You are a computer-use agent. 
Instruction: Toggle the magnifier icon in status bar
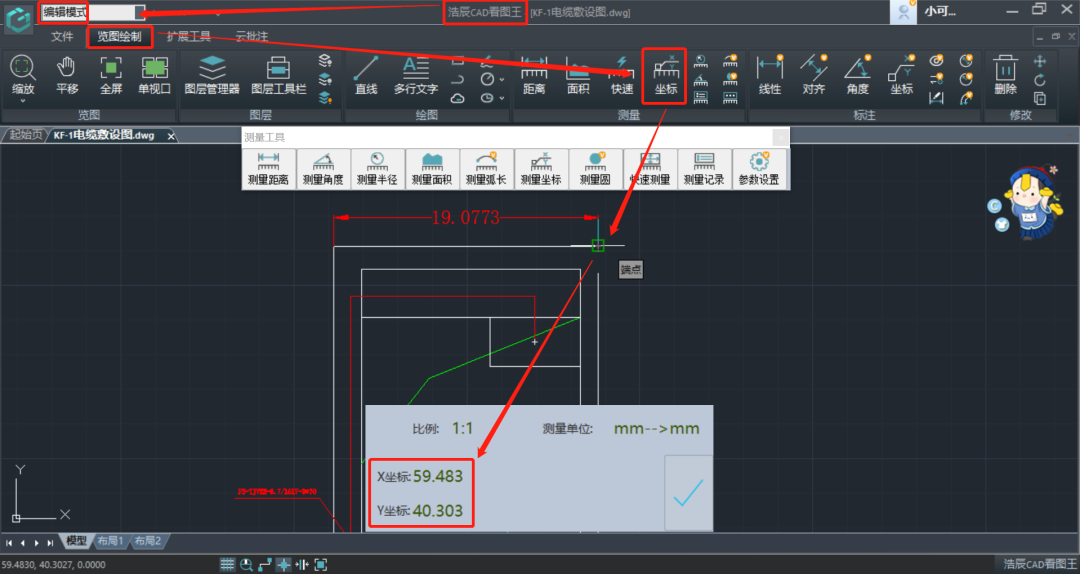tap(246, 564)
